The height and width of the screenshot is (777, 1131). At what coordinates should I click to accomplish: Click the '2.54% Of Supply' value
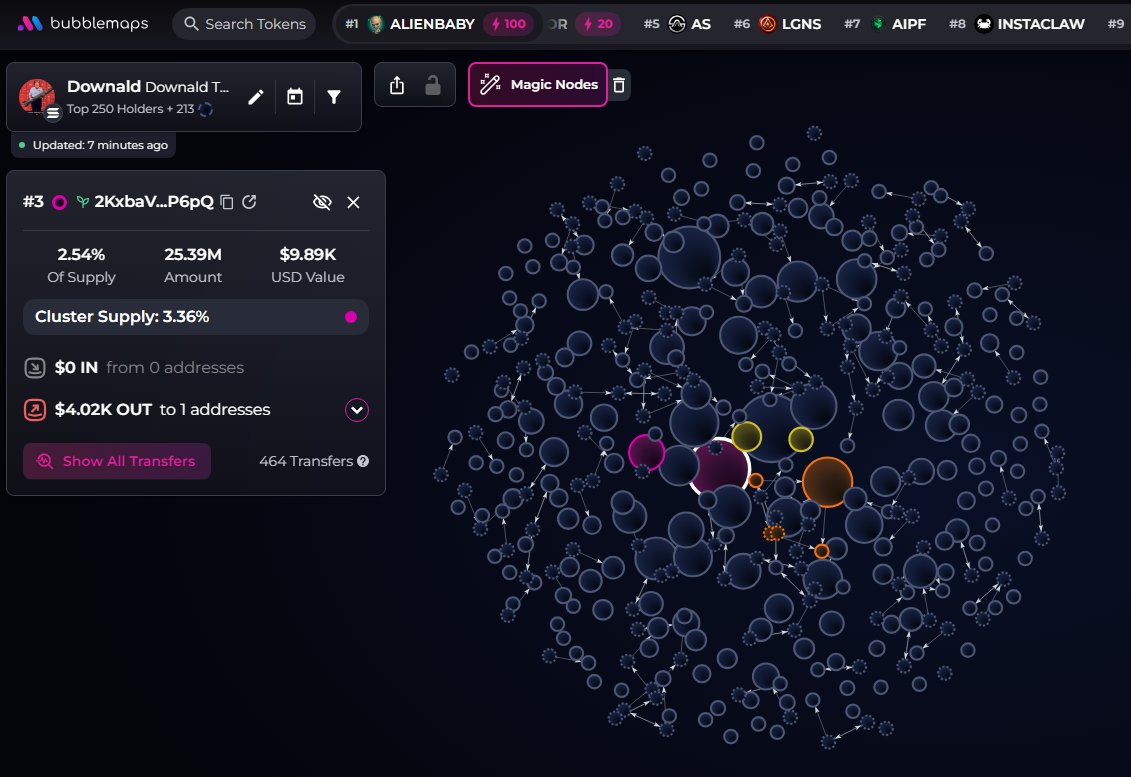(82, 265)
